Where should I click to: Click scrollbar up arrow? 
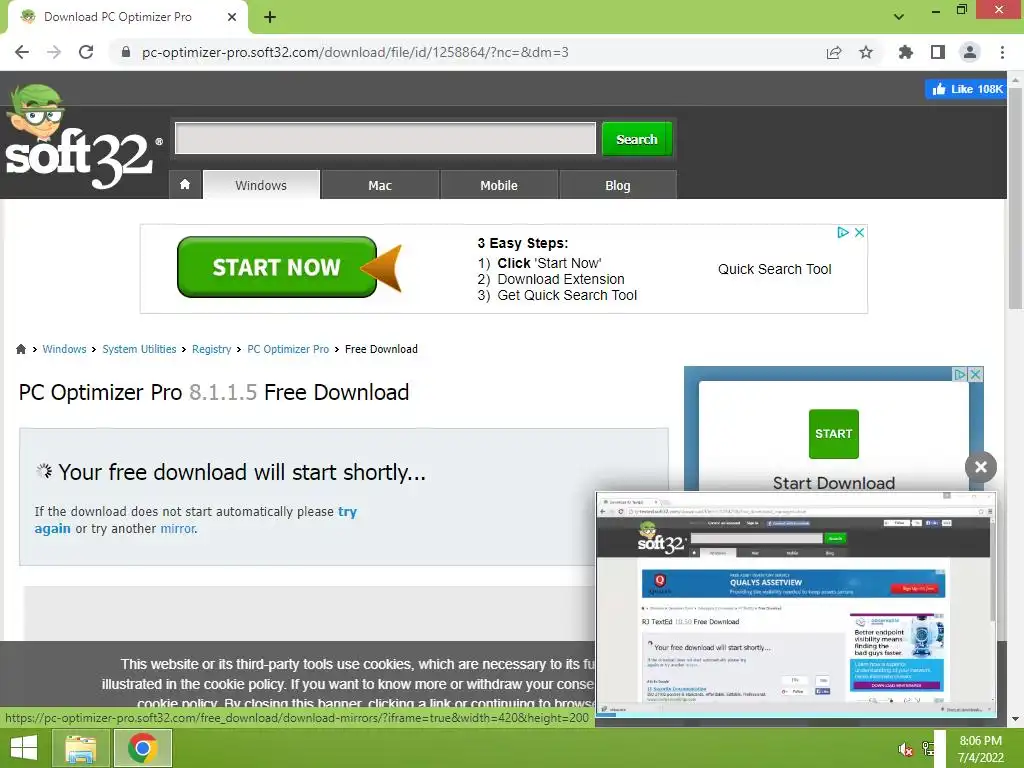[x=1015, y=79]
